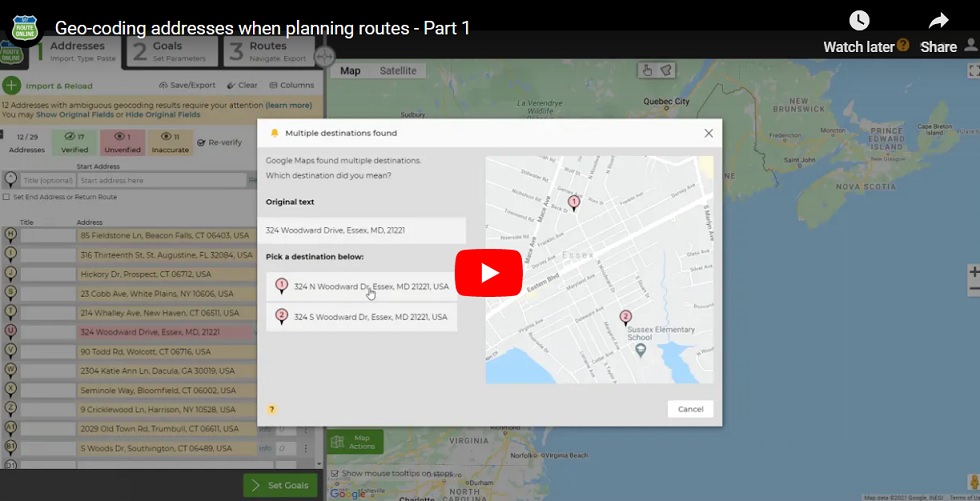Click the Clear eraser option
The image size is (980, 501).
pyautogui.click(x=242, y=86)
